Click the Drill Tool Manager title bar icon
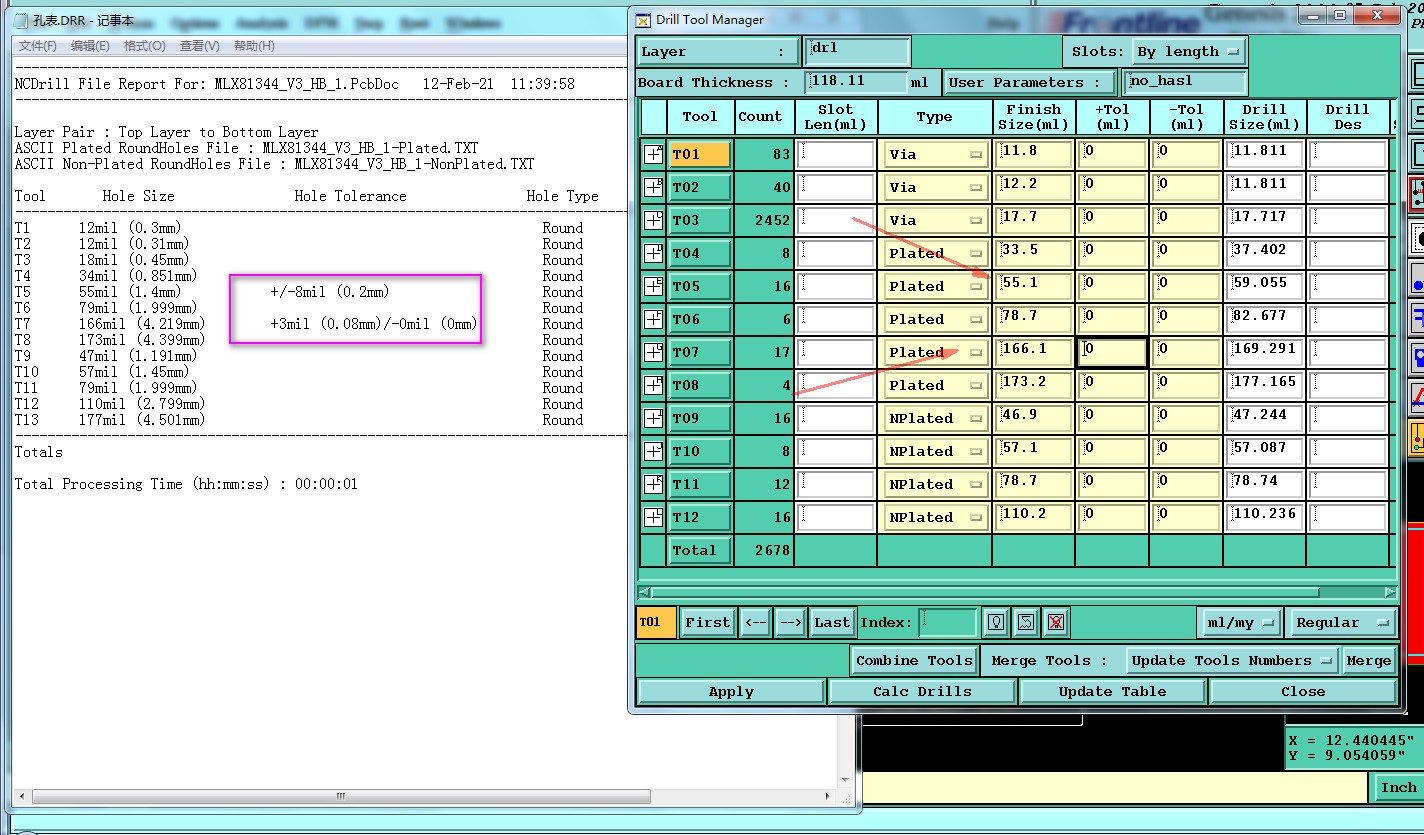The width and height of the screenshot is (1424, 835). pyautogui.click(x=643, y=20)
